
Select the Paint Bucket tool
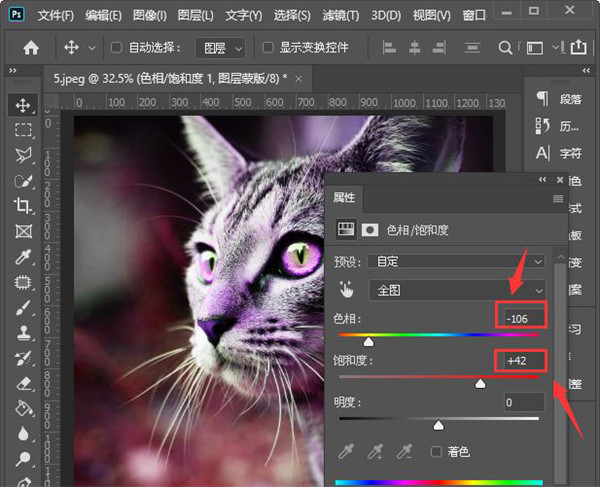[24, 408]
